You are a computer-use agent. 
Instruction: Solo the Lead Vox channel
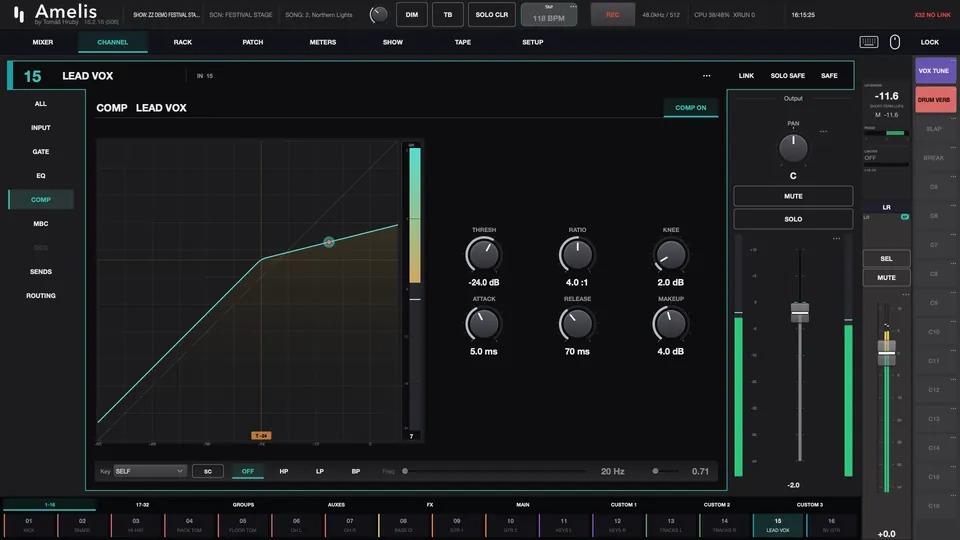(793, 219)
